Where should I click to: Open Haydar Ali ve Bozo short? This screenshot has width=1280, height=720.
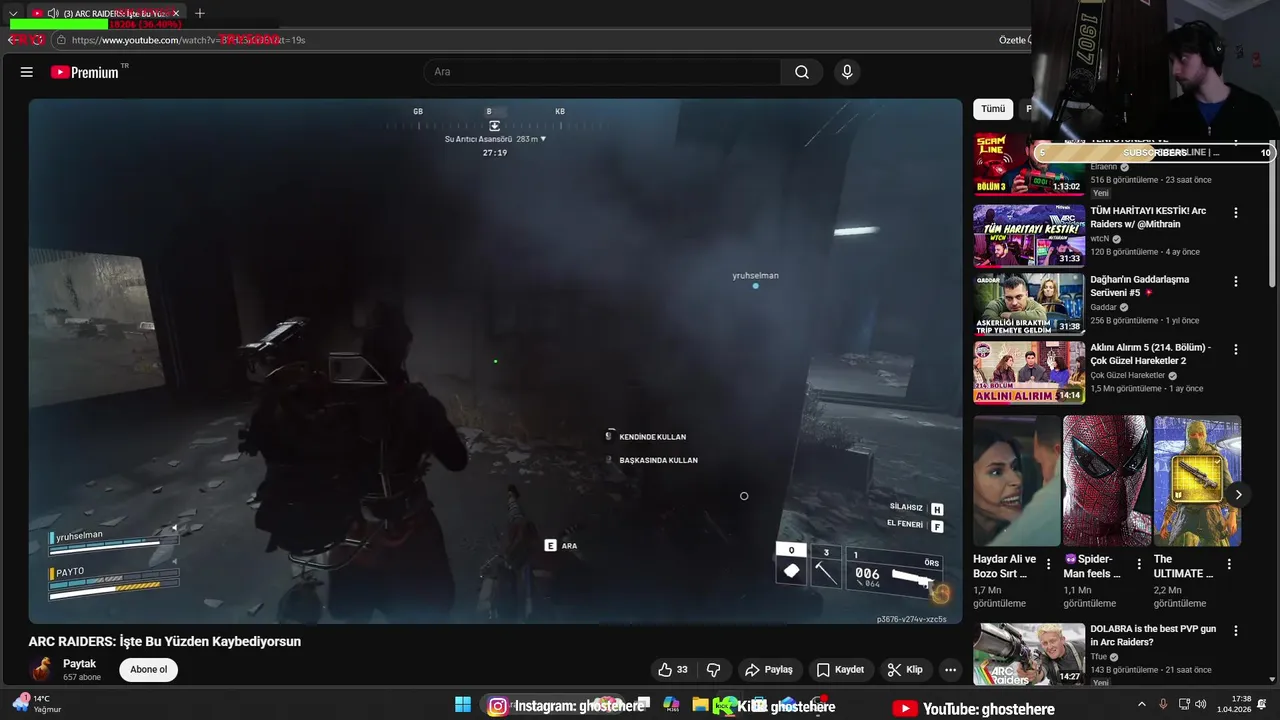point(1017,480)
